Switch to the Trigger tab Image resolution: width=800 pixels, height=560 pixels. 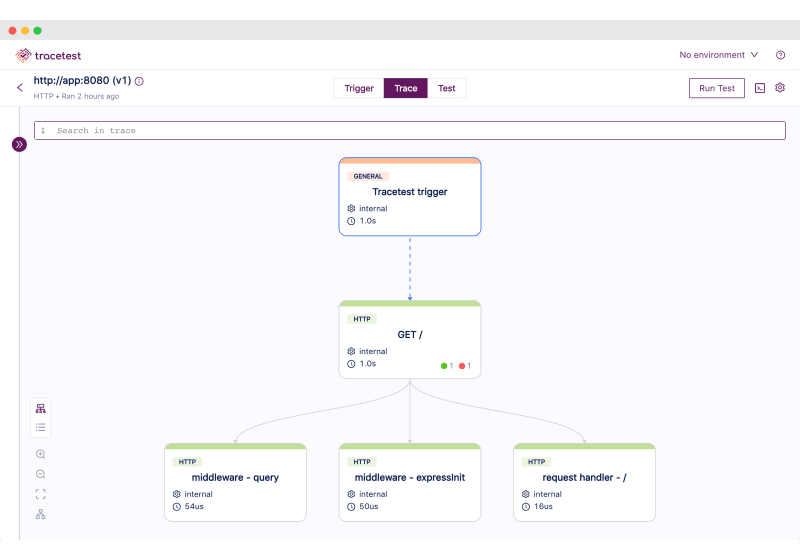pyautogui.click(x=359, y=88)
